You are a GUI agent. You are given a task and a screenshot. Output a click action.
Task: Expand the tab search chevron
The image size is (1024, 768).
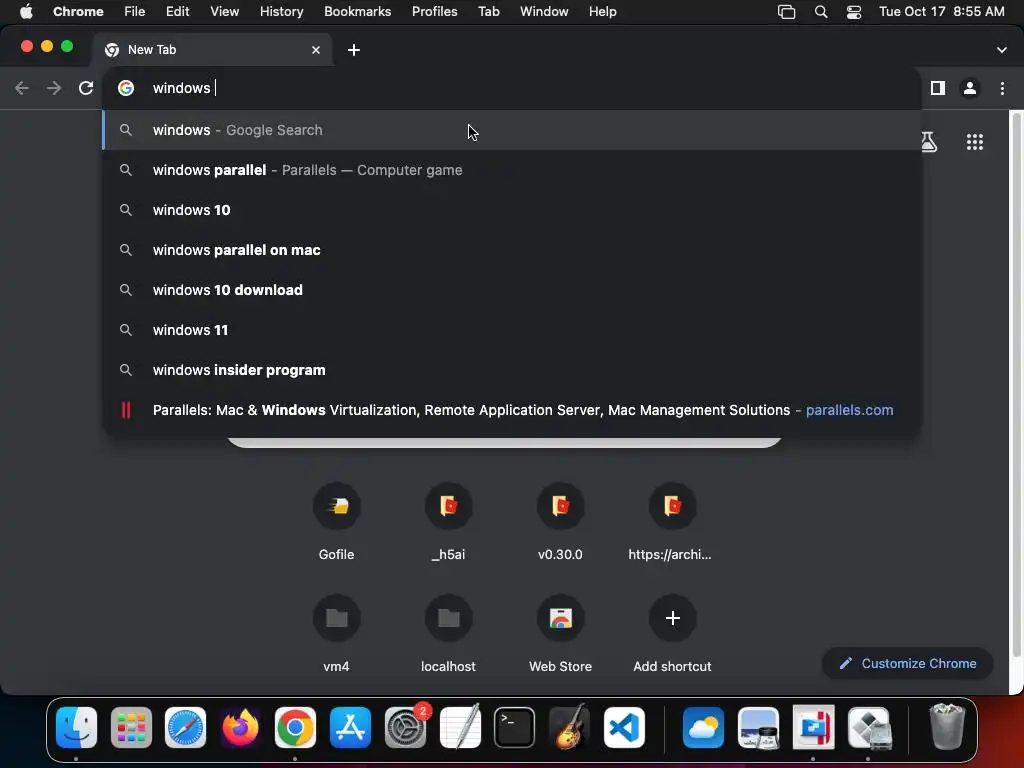1002,50
